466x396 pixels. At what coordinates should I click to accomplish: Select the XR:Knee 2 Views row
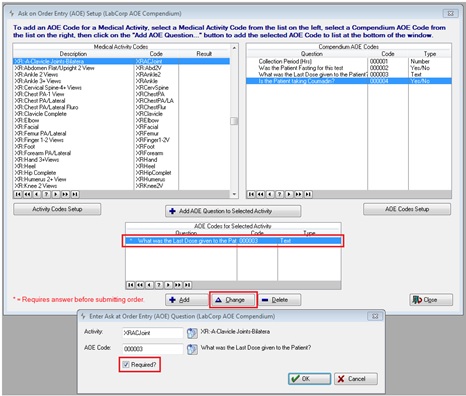pyautogui.click(x=121, y=186)
